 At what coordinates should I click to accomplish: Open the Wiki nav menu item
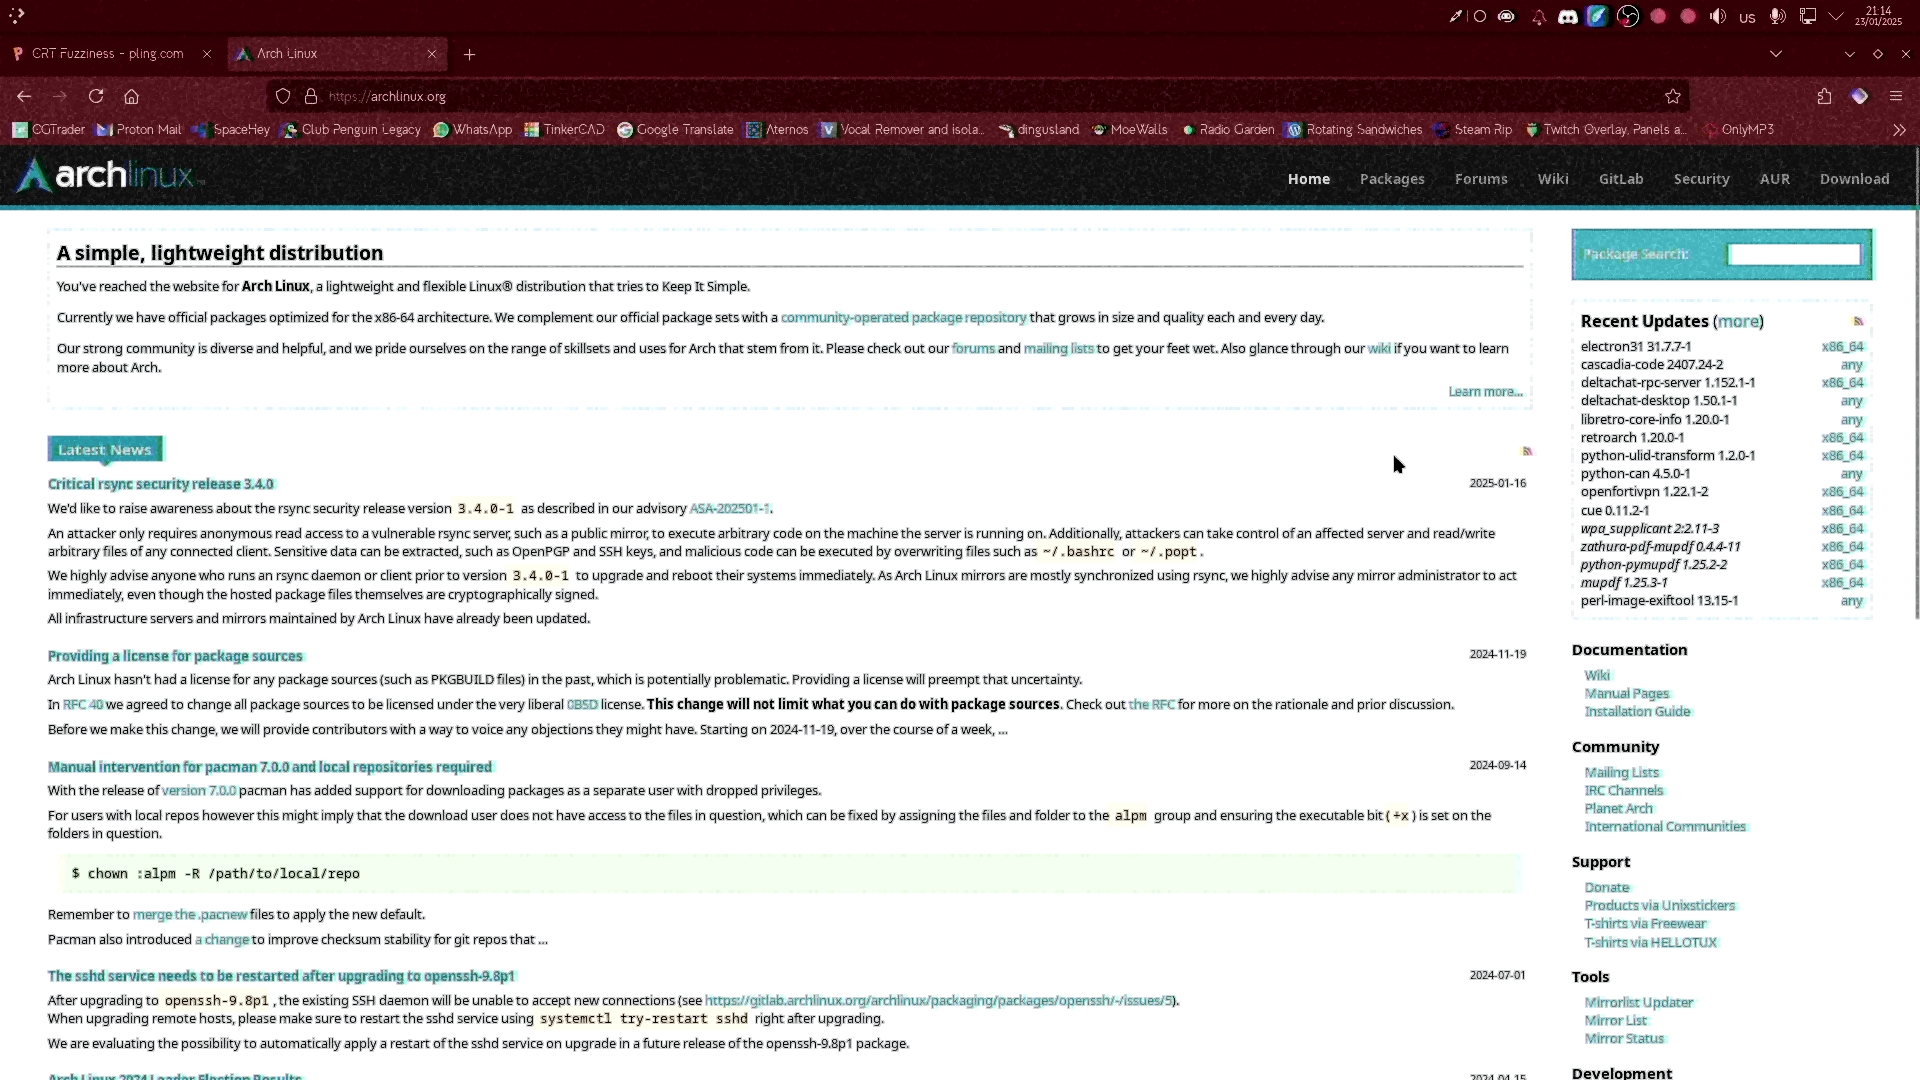pos(1553,179)
